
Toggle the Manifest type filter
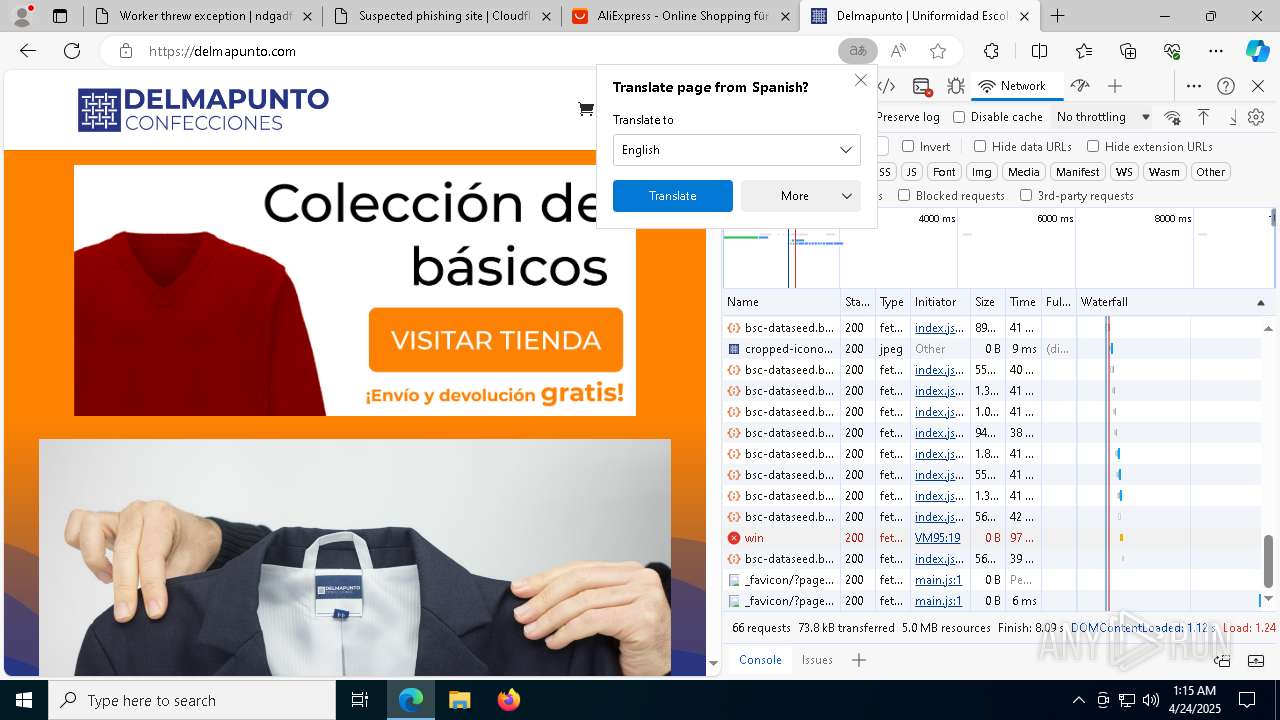(x=1077, y=172)
